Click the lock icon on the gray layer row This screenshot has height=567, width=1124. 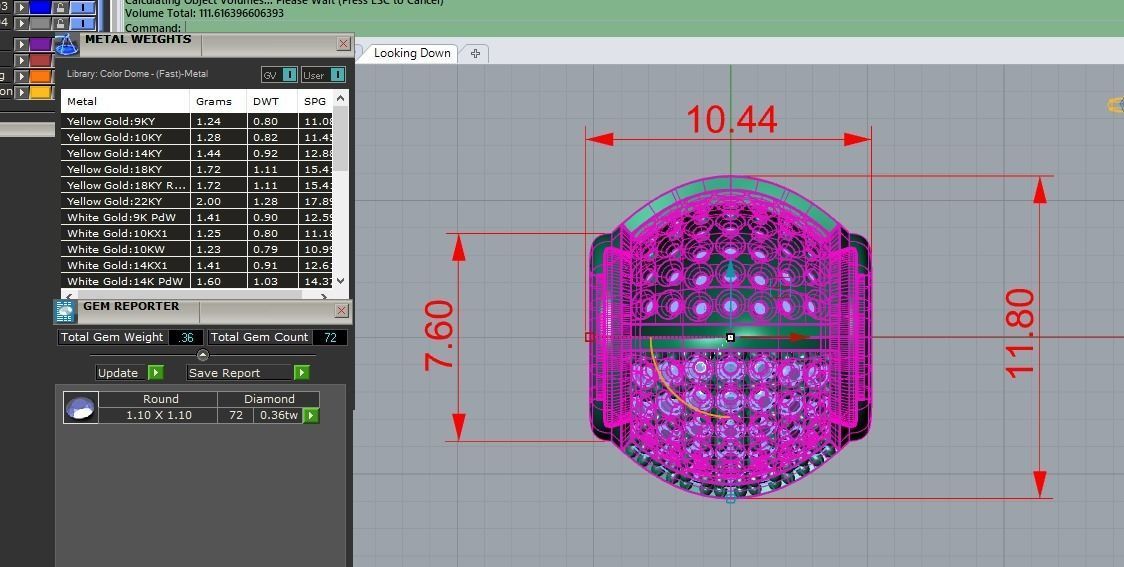pyautogui.click(x=60, y=24)
